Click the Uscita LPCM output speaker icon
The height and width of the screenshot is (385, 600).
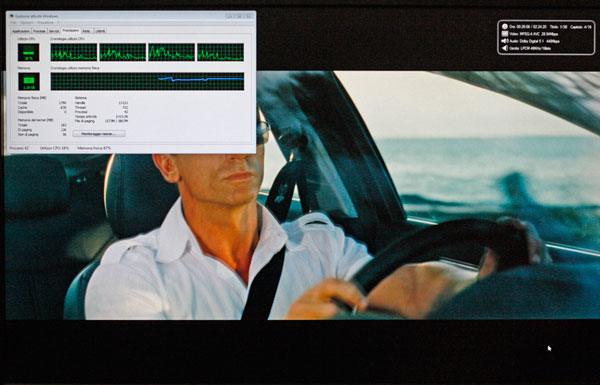tap(505, 48)
